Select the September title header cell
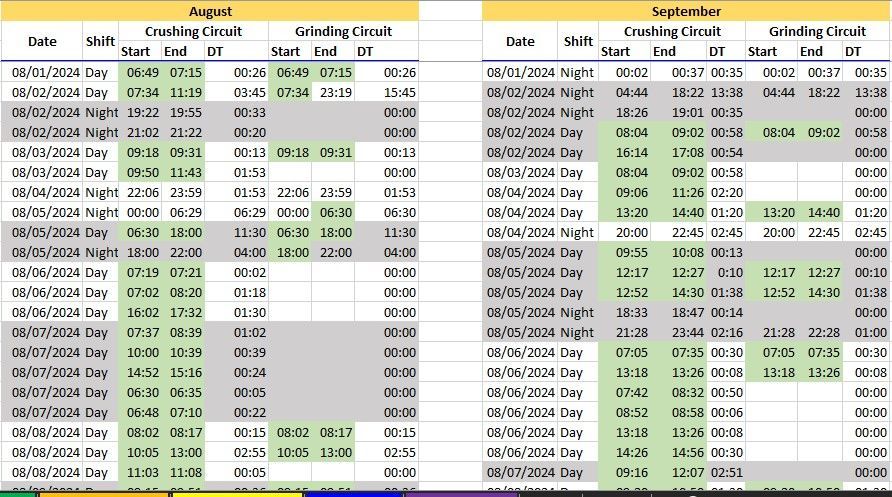Image resolution: width=892 pixels, height=497 pixels. pos(686,11)
